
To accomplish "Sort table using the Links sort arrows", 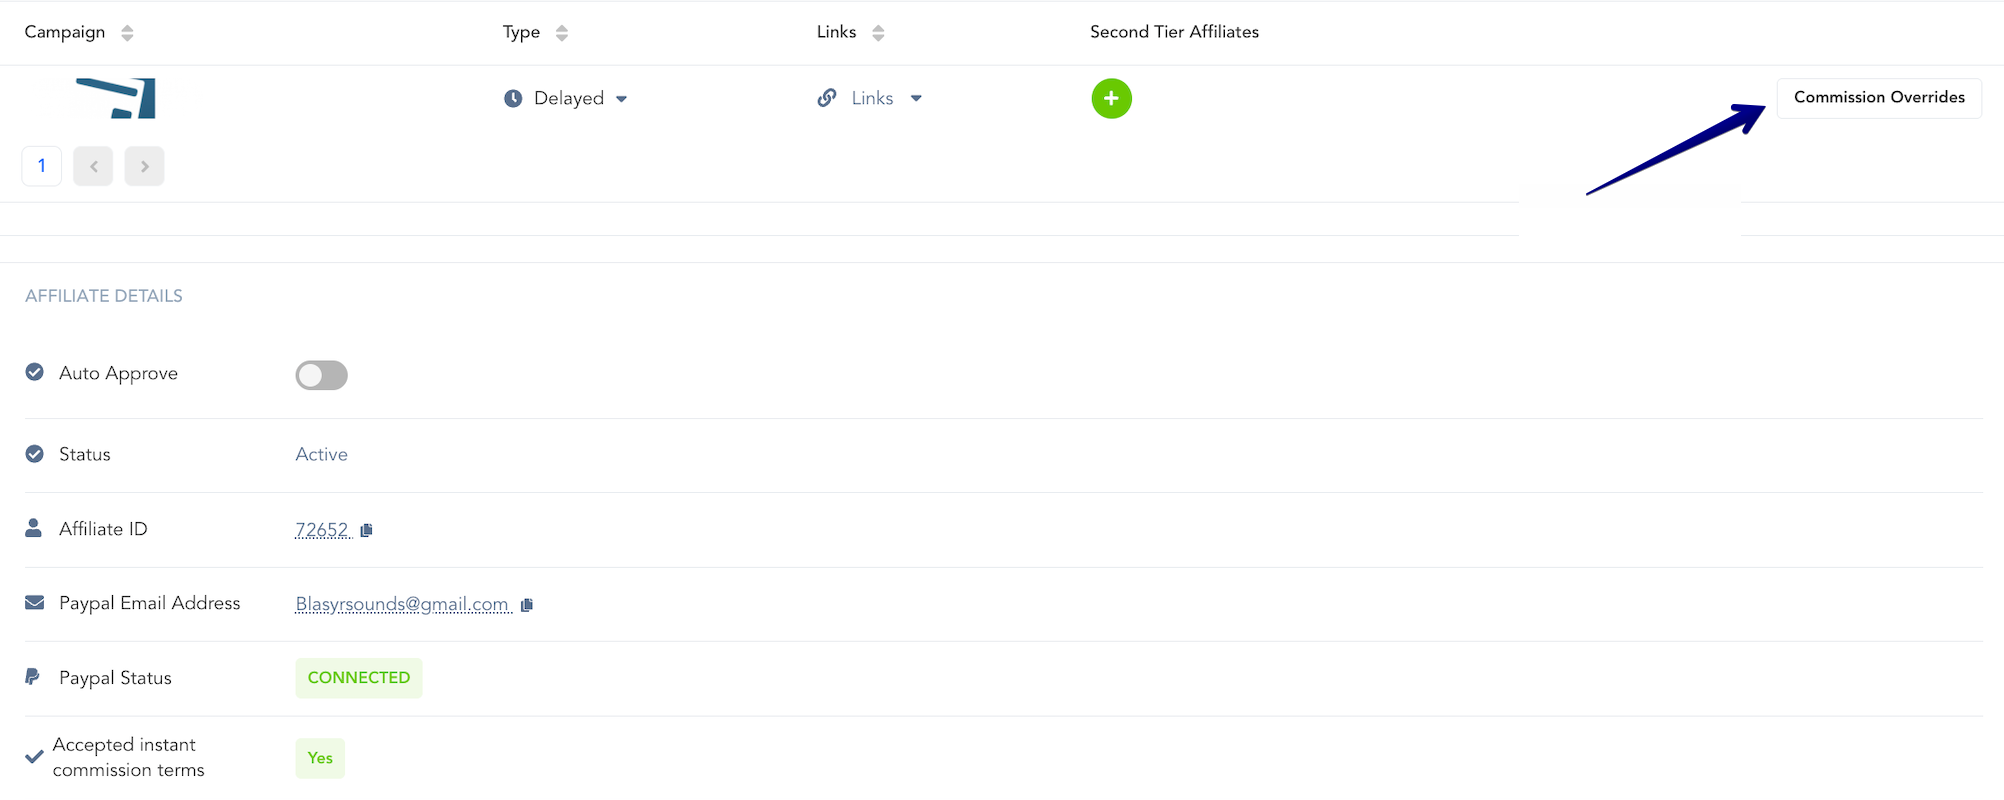I will click(x=878, y=33).
